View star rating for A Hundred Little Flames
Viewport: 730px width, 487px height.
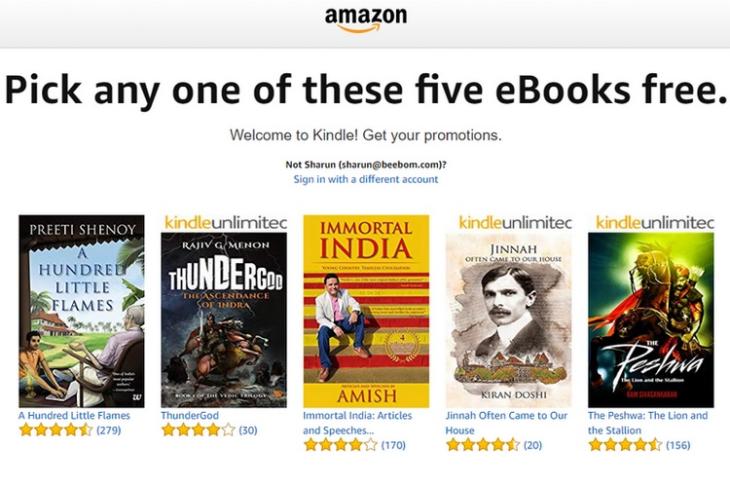coord(56,430)
